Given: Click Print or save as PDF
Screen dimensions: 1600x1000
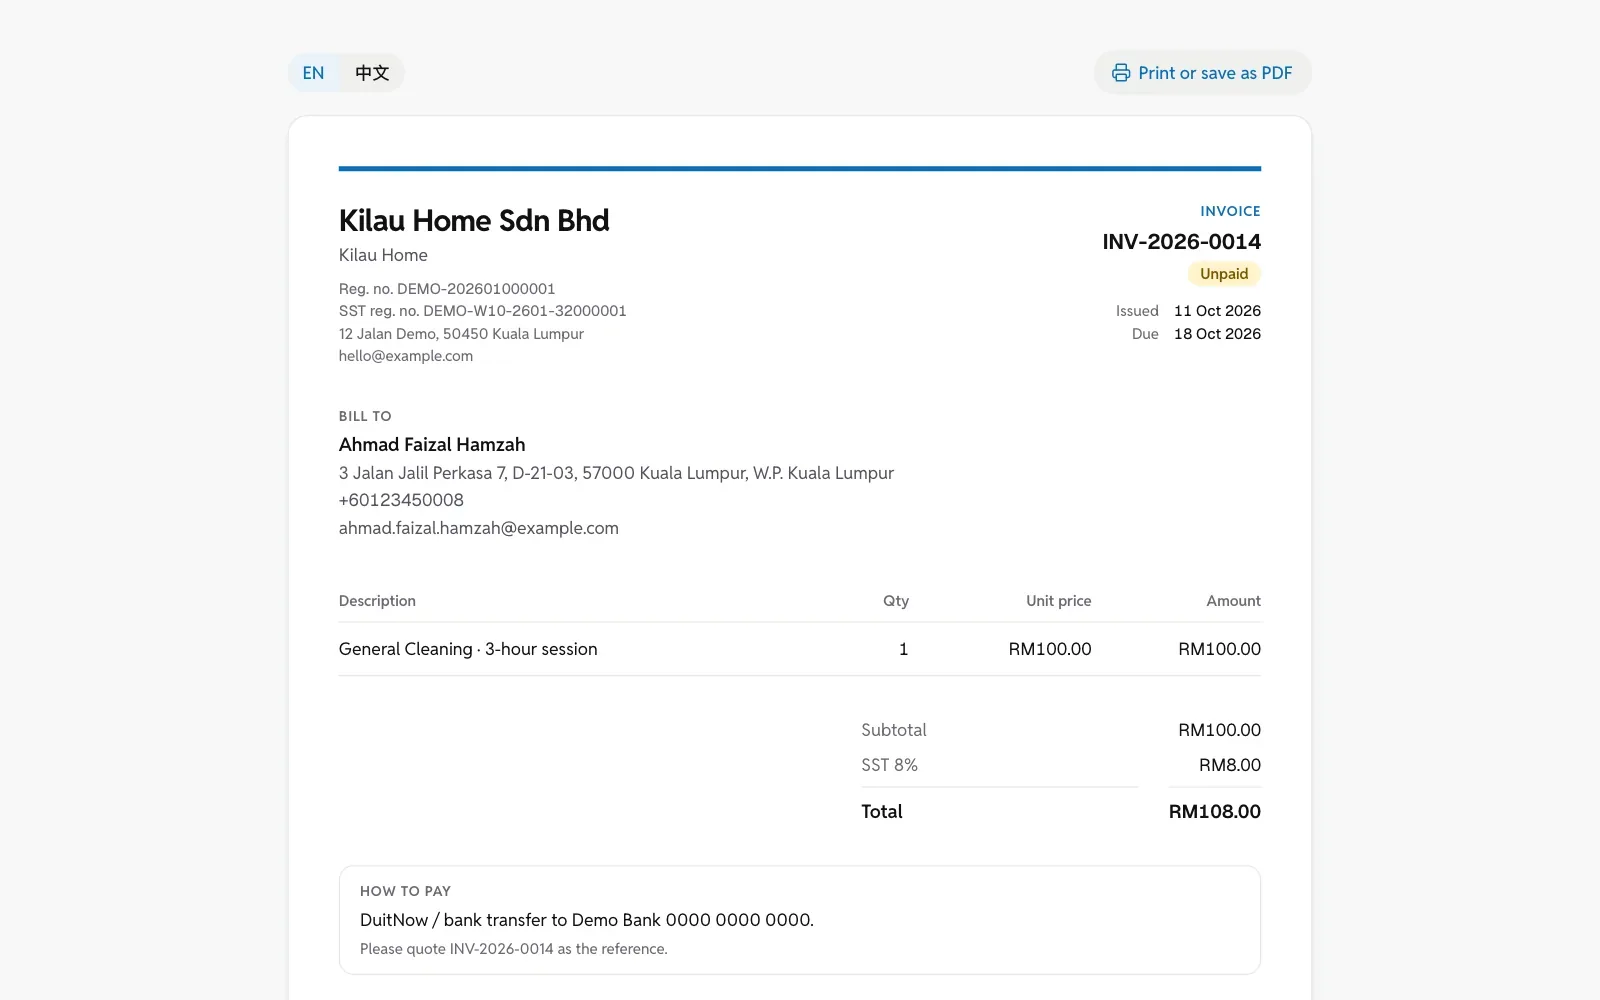Looking at the screenshot, I should coord(1202,73).
